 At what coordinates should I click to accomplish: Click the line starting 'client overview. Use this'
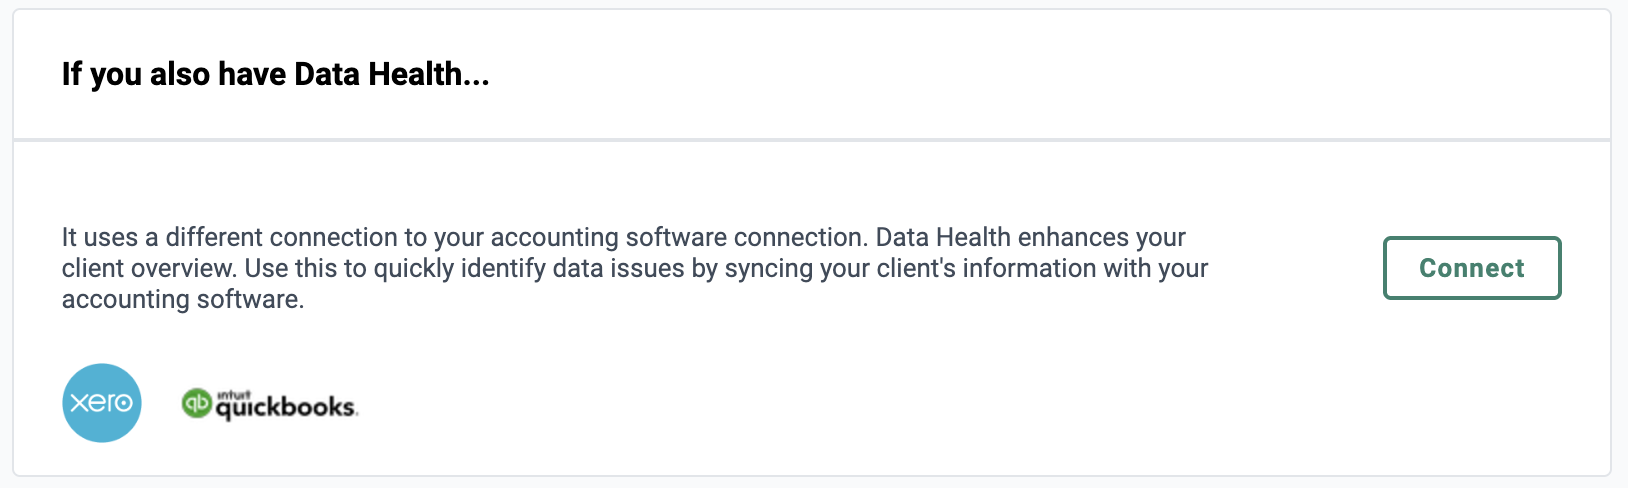[x=635, y=268]
